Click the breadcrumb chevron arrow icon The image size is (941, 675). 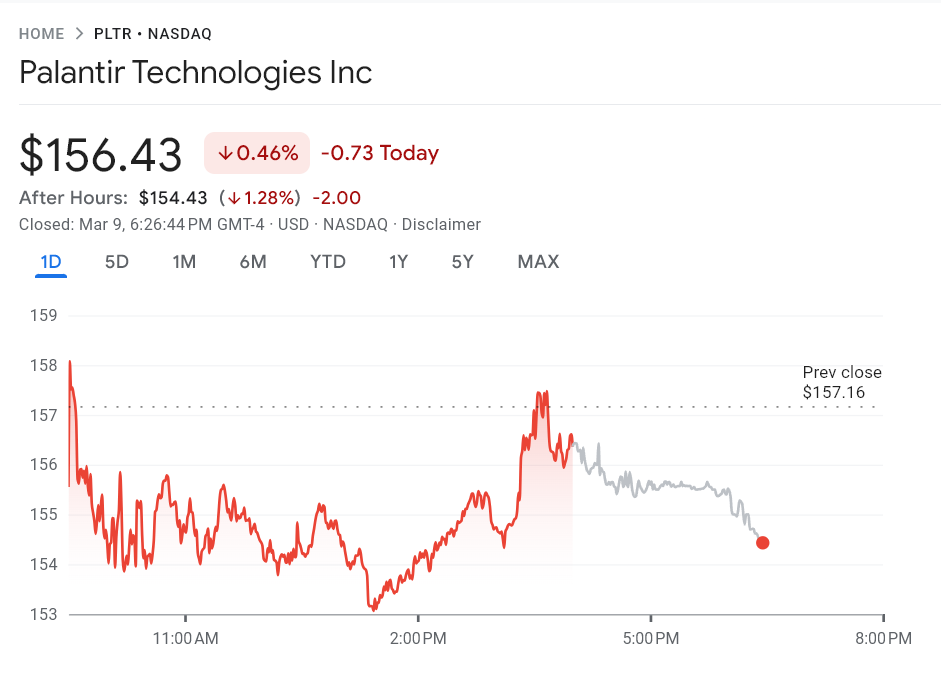pyautogui.click(x=79, y=34)
